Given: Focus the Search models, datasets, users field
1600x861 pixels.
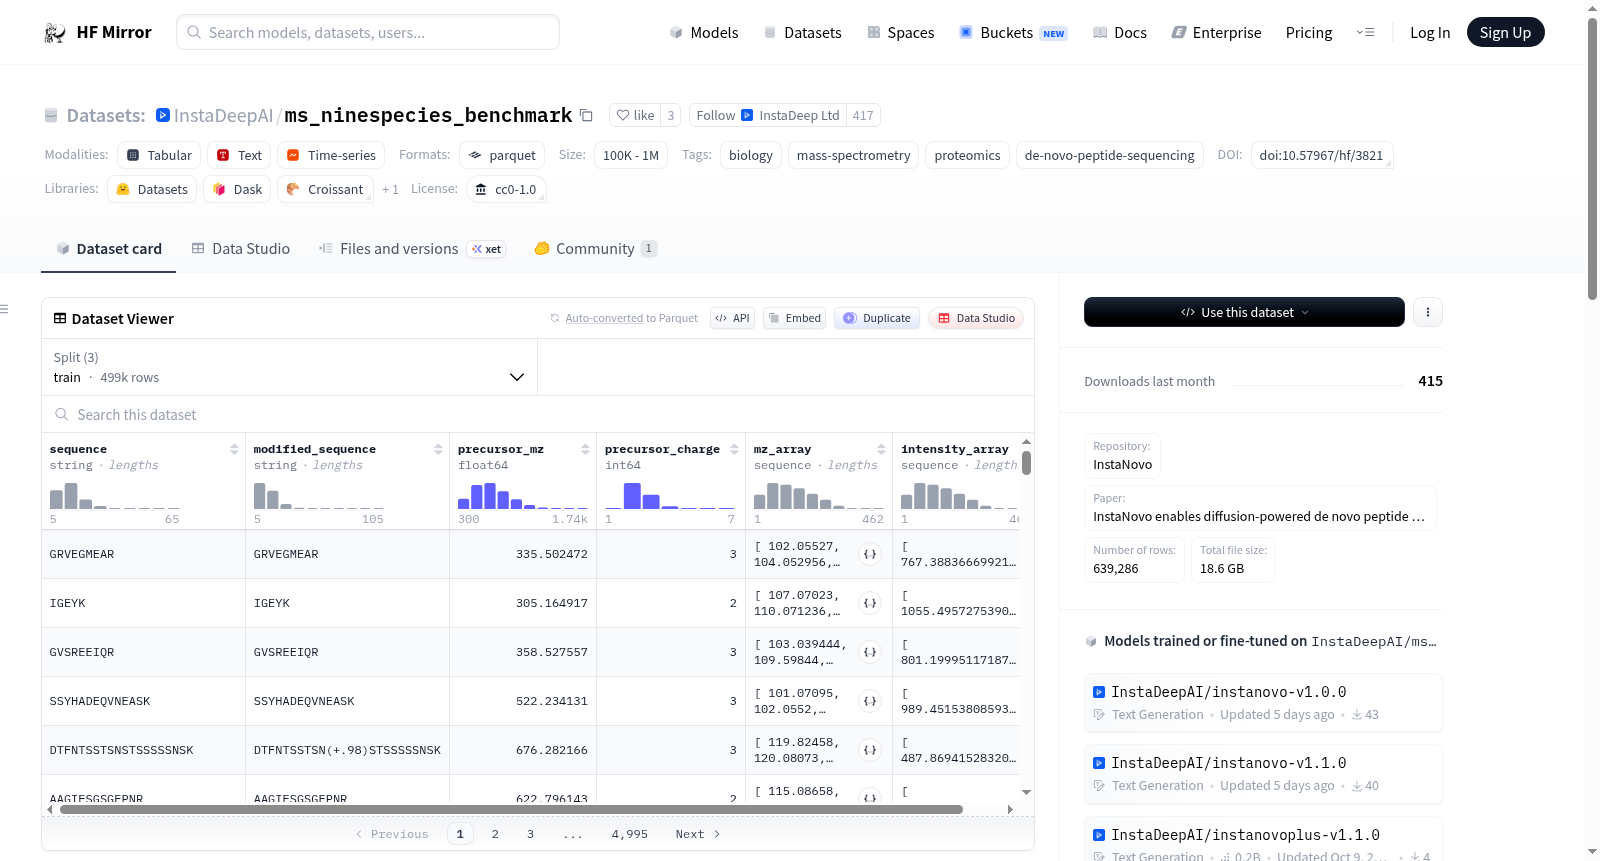Looking at the screenshot, I should tap(368, 33).
